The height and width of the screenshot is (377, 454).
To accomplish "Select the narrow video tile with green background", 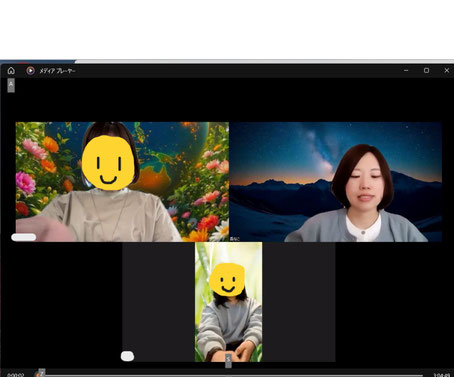I will click(x=229, y=302).
